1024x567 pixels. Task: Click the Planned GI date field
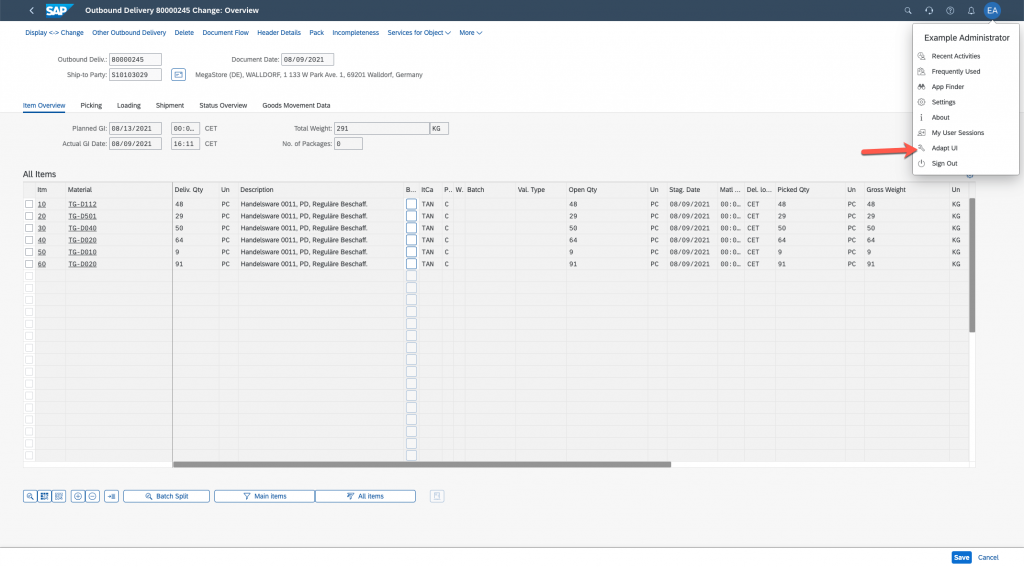coord(135,129)
